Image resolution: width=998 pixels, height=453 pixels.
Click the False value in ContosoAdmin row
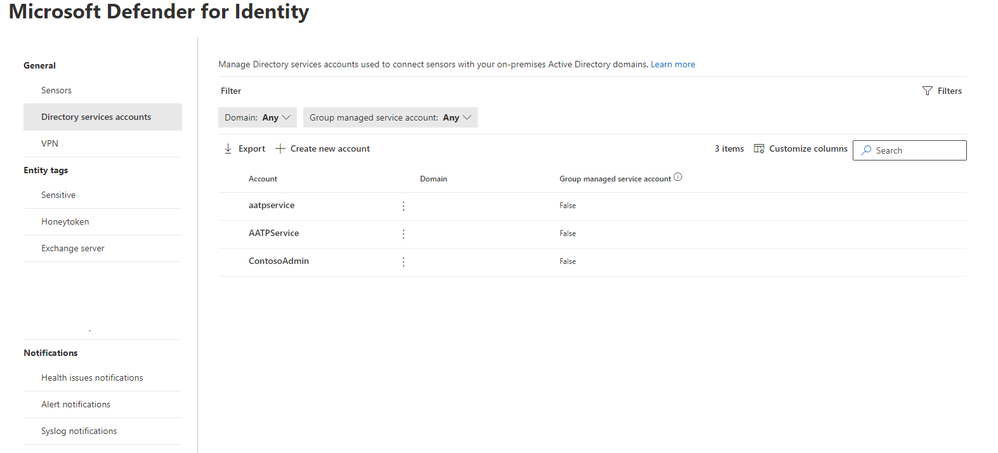click(x=568, y=261)
